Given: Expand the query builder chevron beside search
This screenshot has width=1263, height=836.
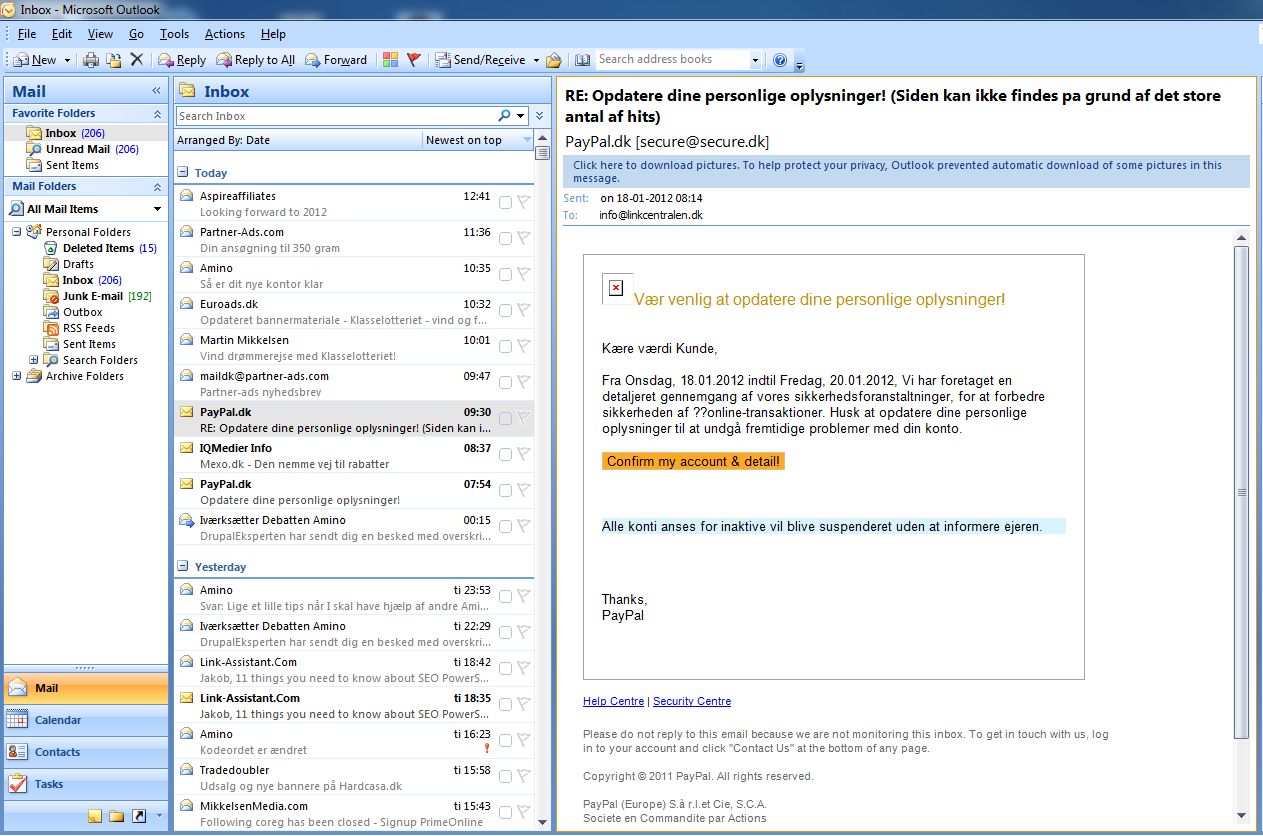Looking at the screenshot, I should (x=540, y=116).
